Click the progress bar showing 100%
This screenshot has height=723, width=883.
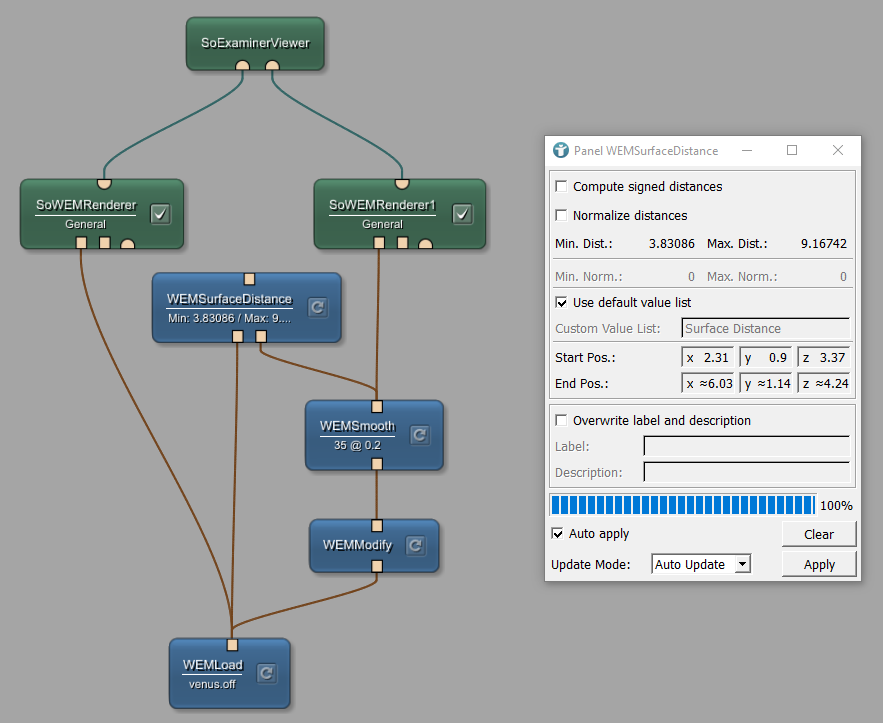click(680, 505)
